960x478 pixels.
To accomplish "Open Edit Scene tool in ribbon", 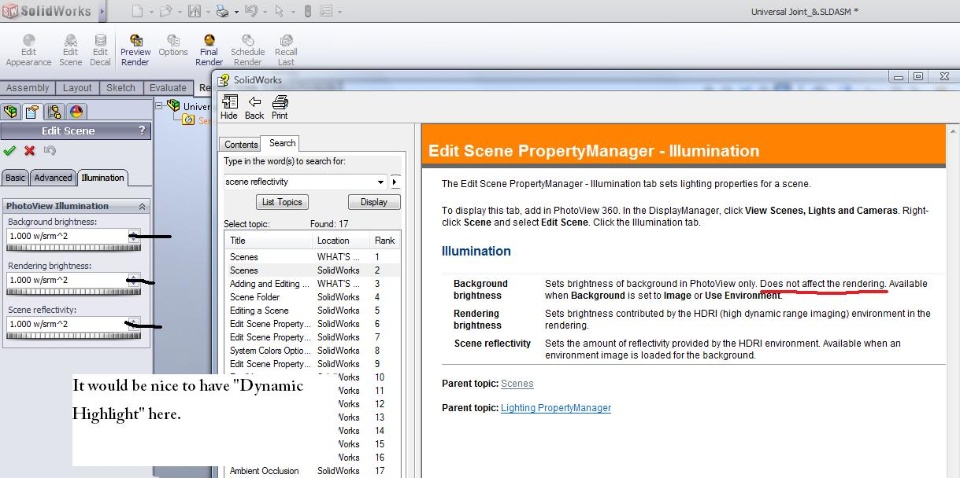I will click(x=70, y=50).
